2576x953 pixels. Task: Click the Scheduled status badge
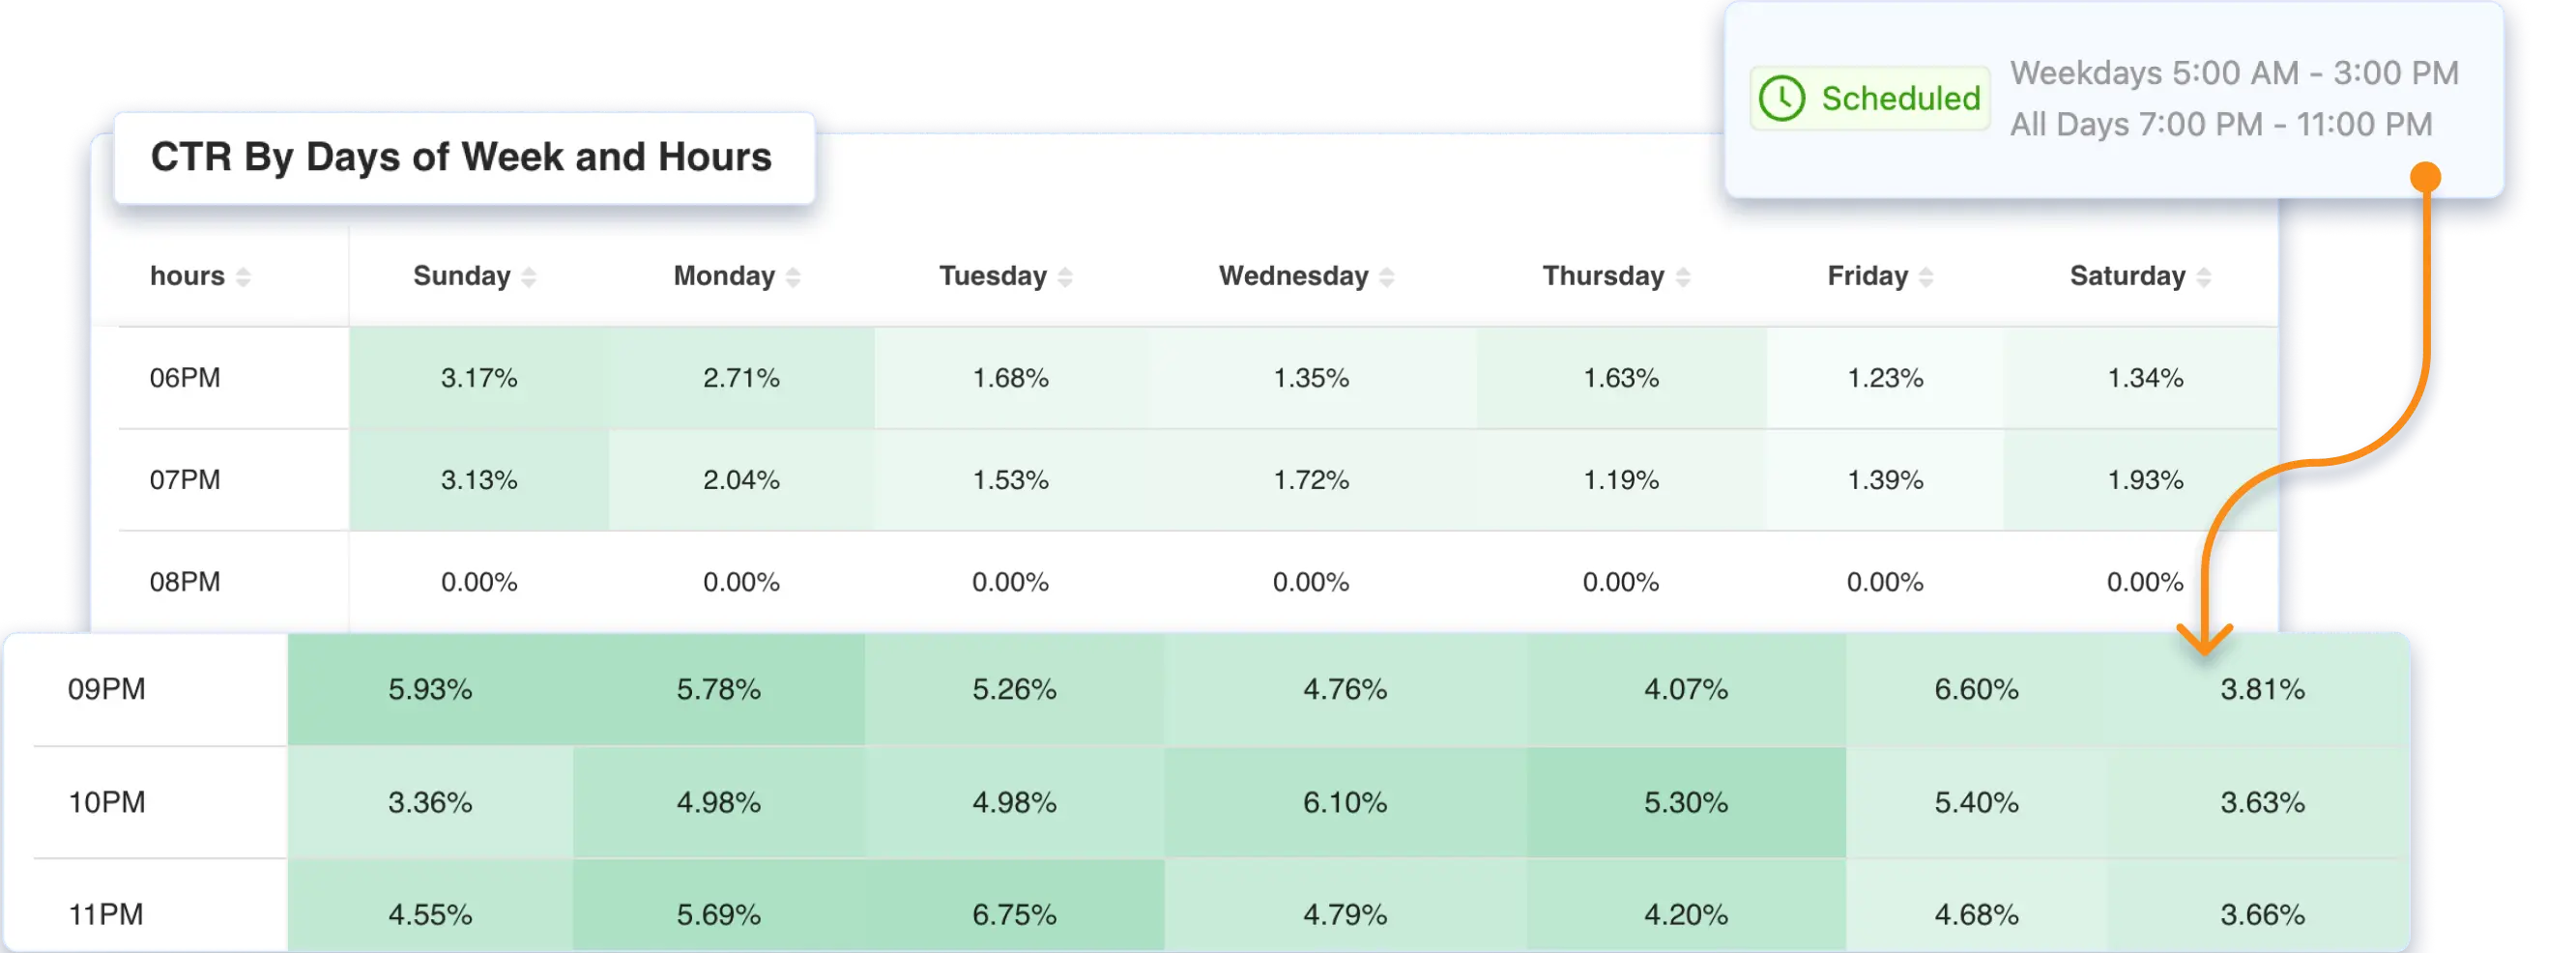pyautogui.click(x=1869, y=99)
